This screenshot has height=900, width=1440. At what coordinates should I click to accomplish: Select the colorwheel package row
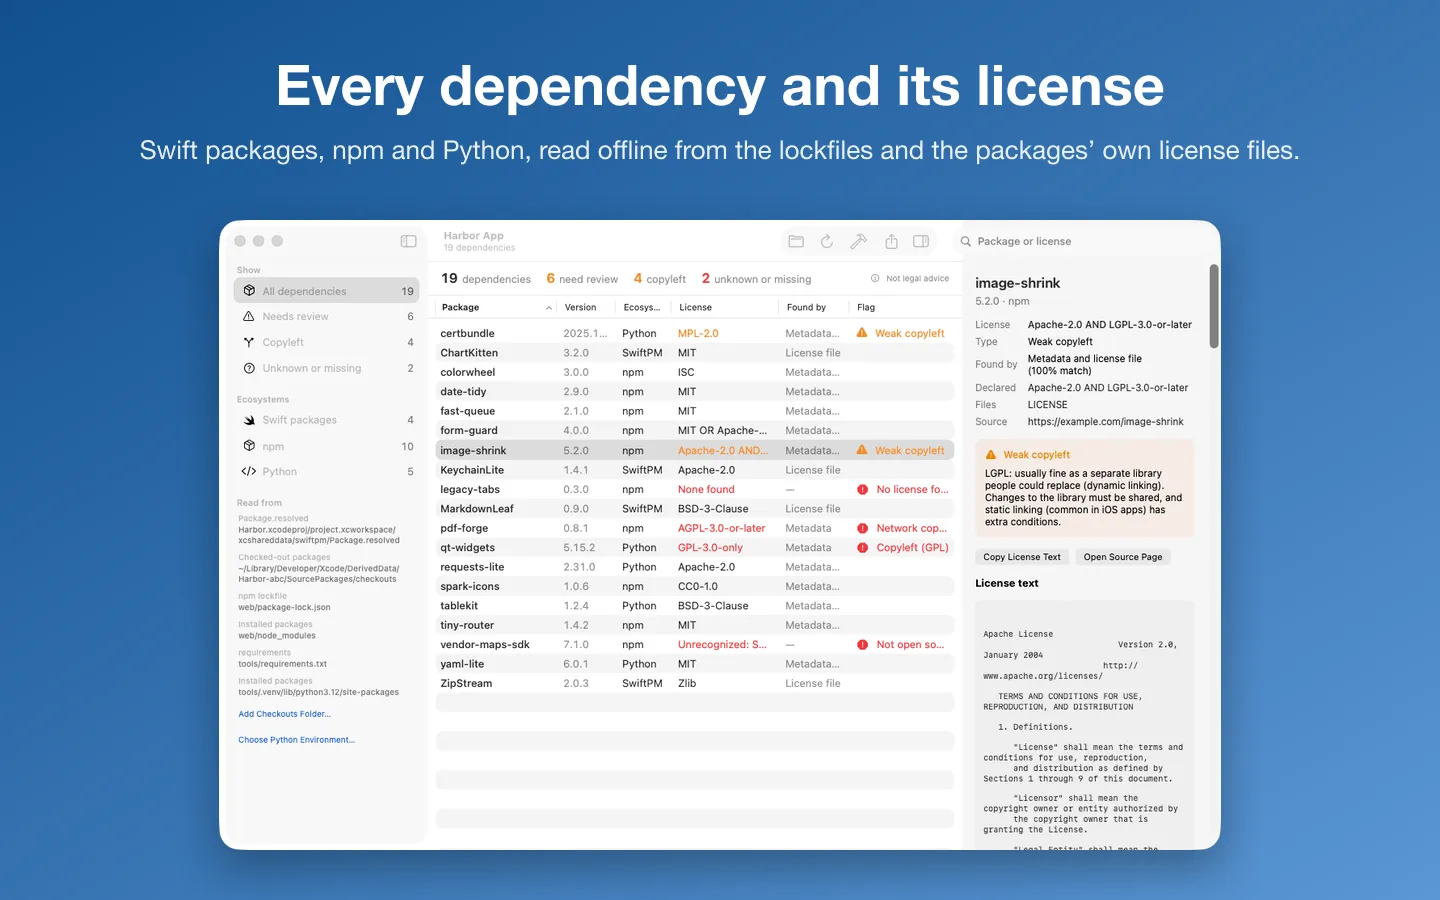[x=695, y=372]
